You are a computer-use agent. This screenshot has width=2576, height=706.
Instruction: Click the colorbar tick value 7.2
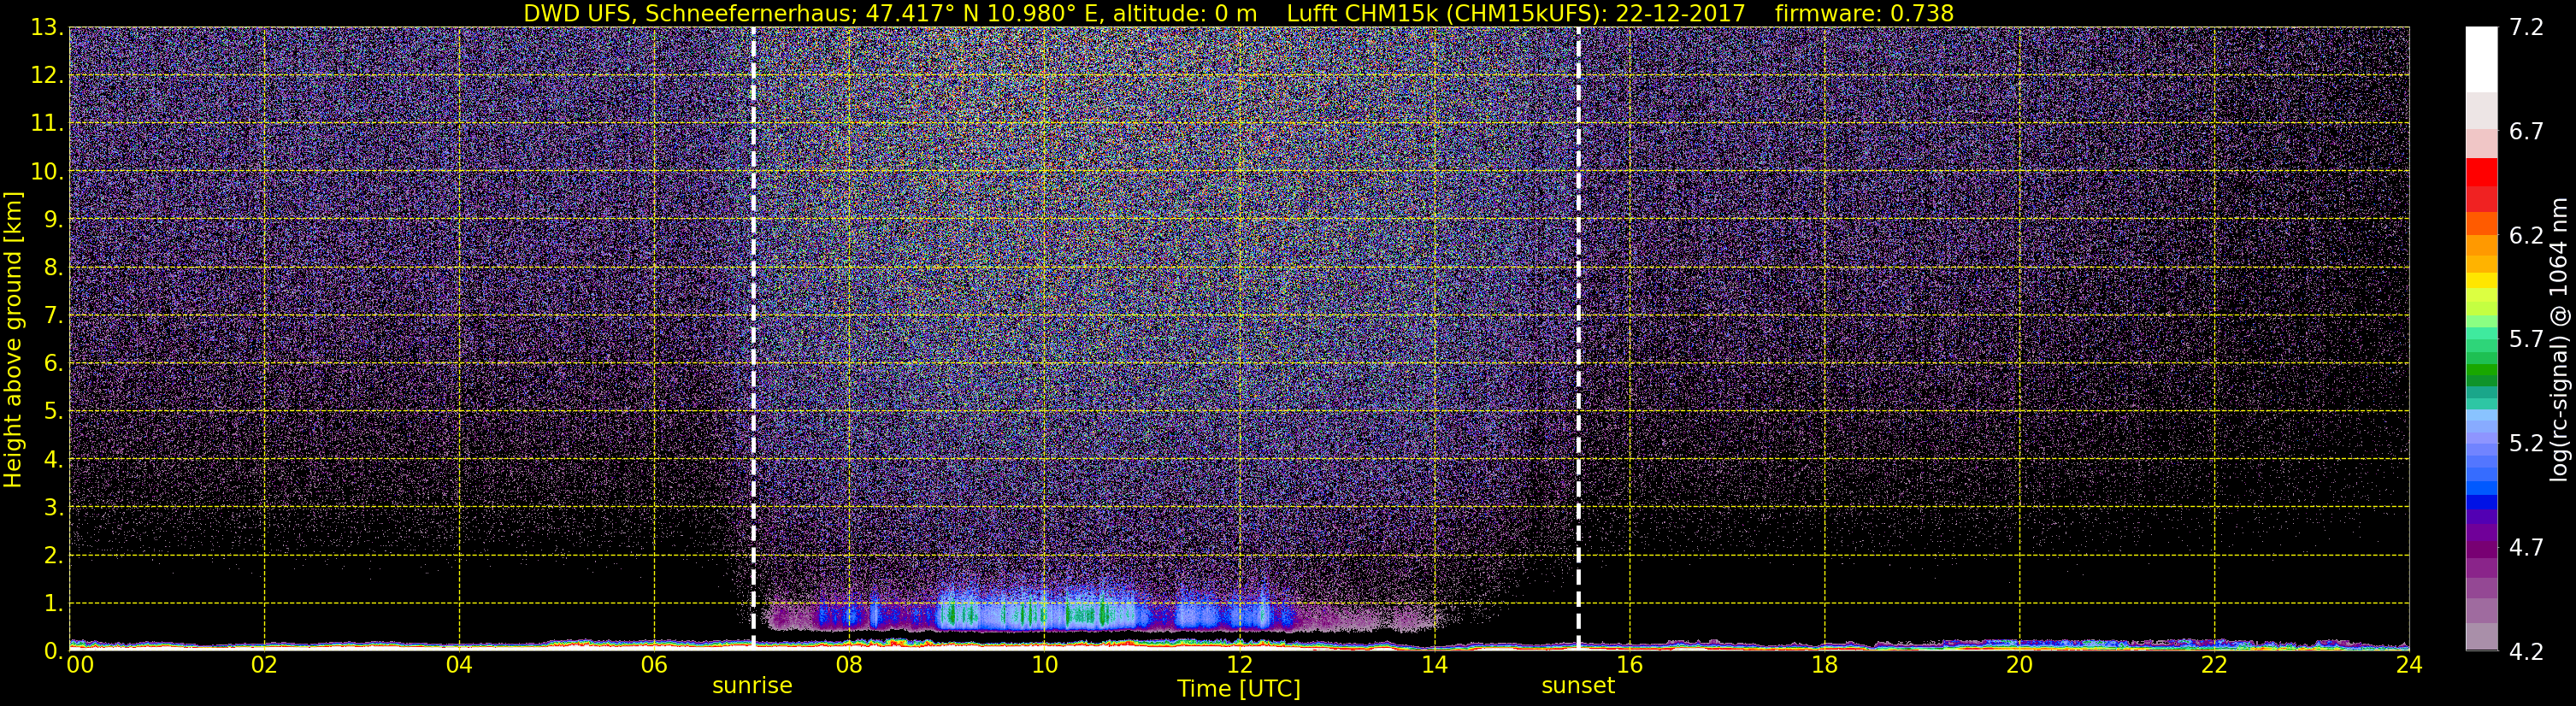pyautogui.click(x=2526, y=28)
